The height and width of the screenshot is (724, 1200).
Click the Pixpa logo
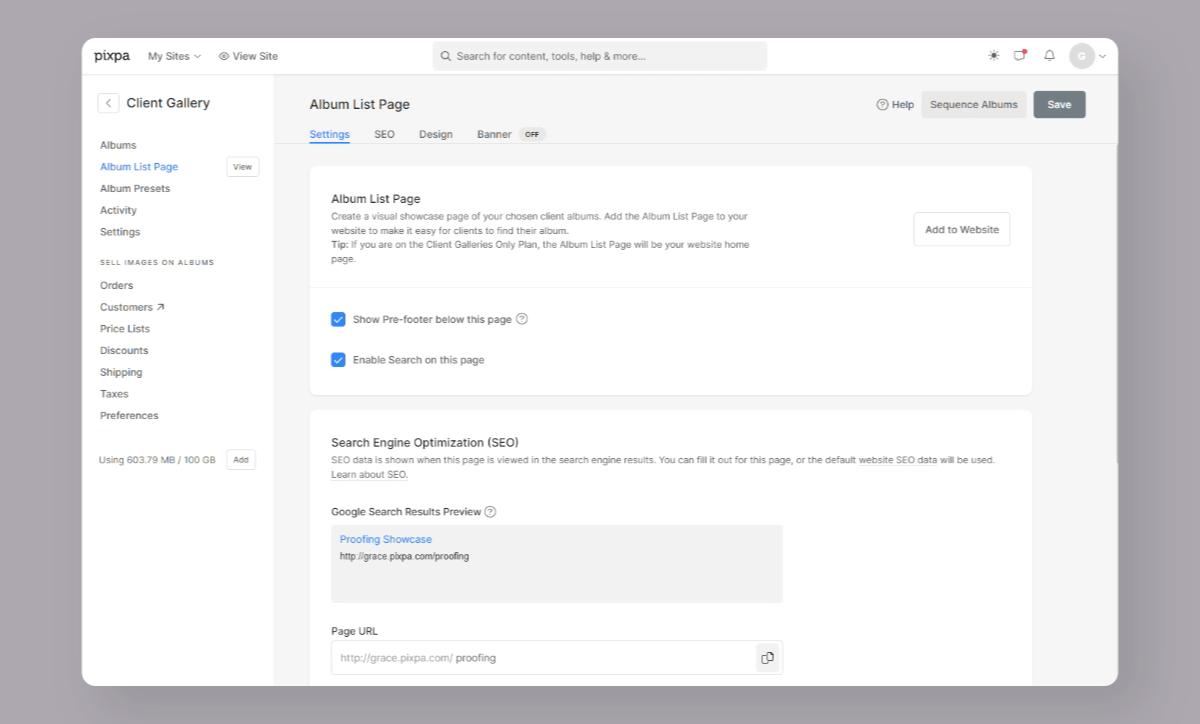(112, 56)
